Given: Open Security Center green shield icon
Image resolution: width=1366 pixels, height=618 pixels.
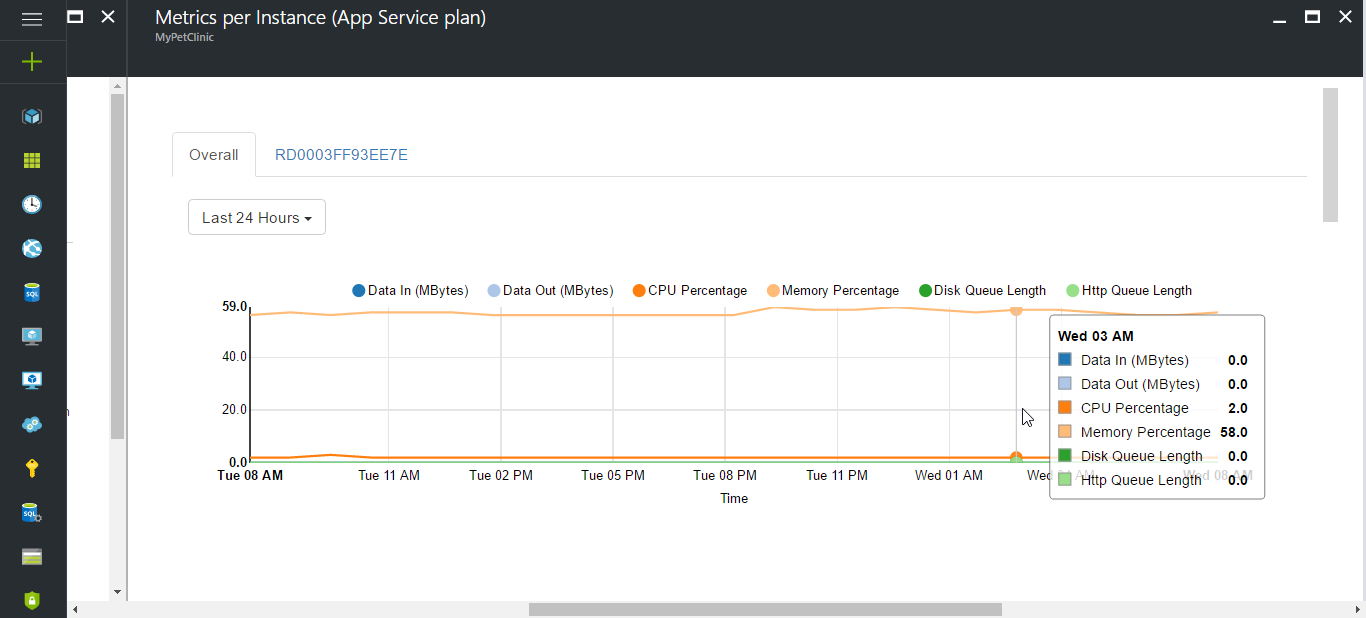Looking at the screenshot, I should tap(32, 600).
